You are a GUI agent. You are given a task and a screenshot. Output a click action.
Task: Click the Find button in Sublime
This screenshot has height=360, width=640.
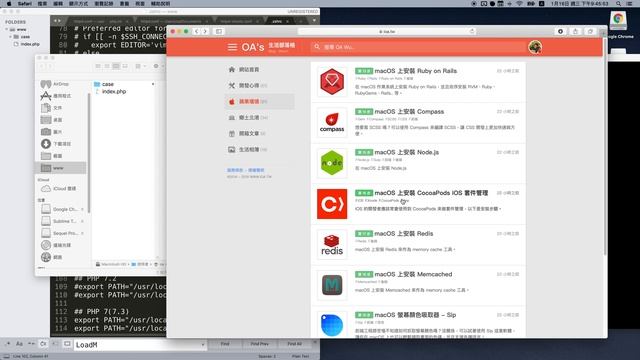click(x=225, y=344)
